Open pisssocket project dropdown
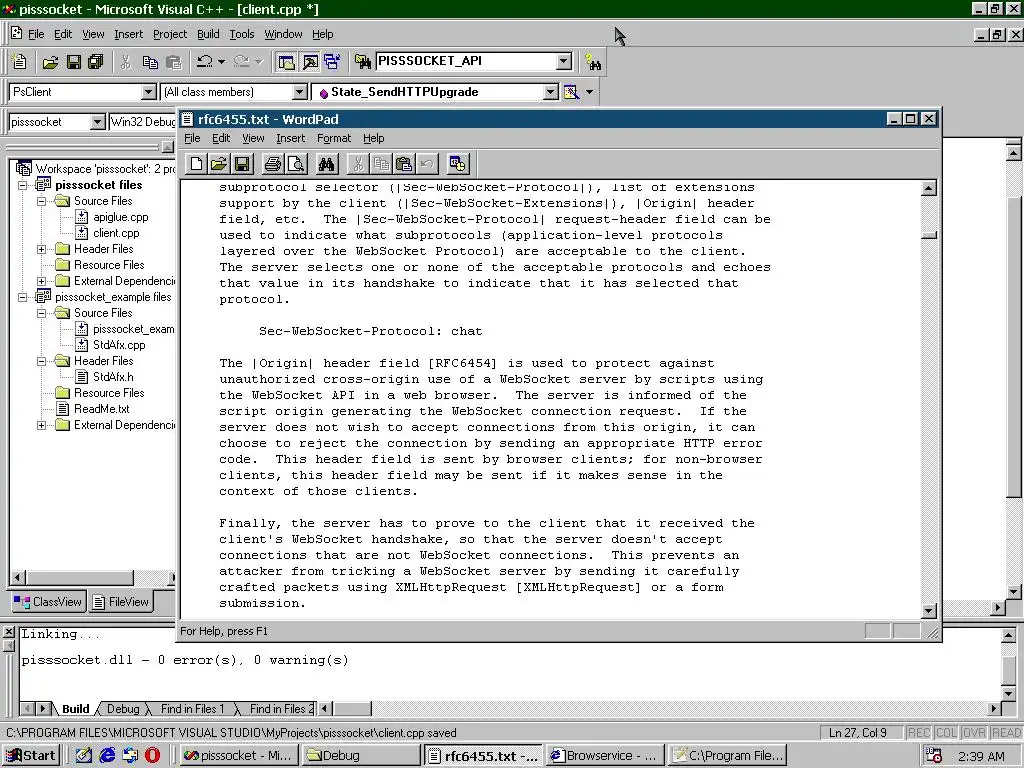This screenshot has width=1024, height=768. coord(97,122)
